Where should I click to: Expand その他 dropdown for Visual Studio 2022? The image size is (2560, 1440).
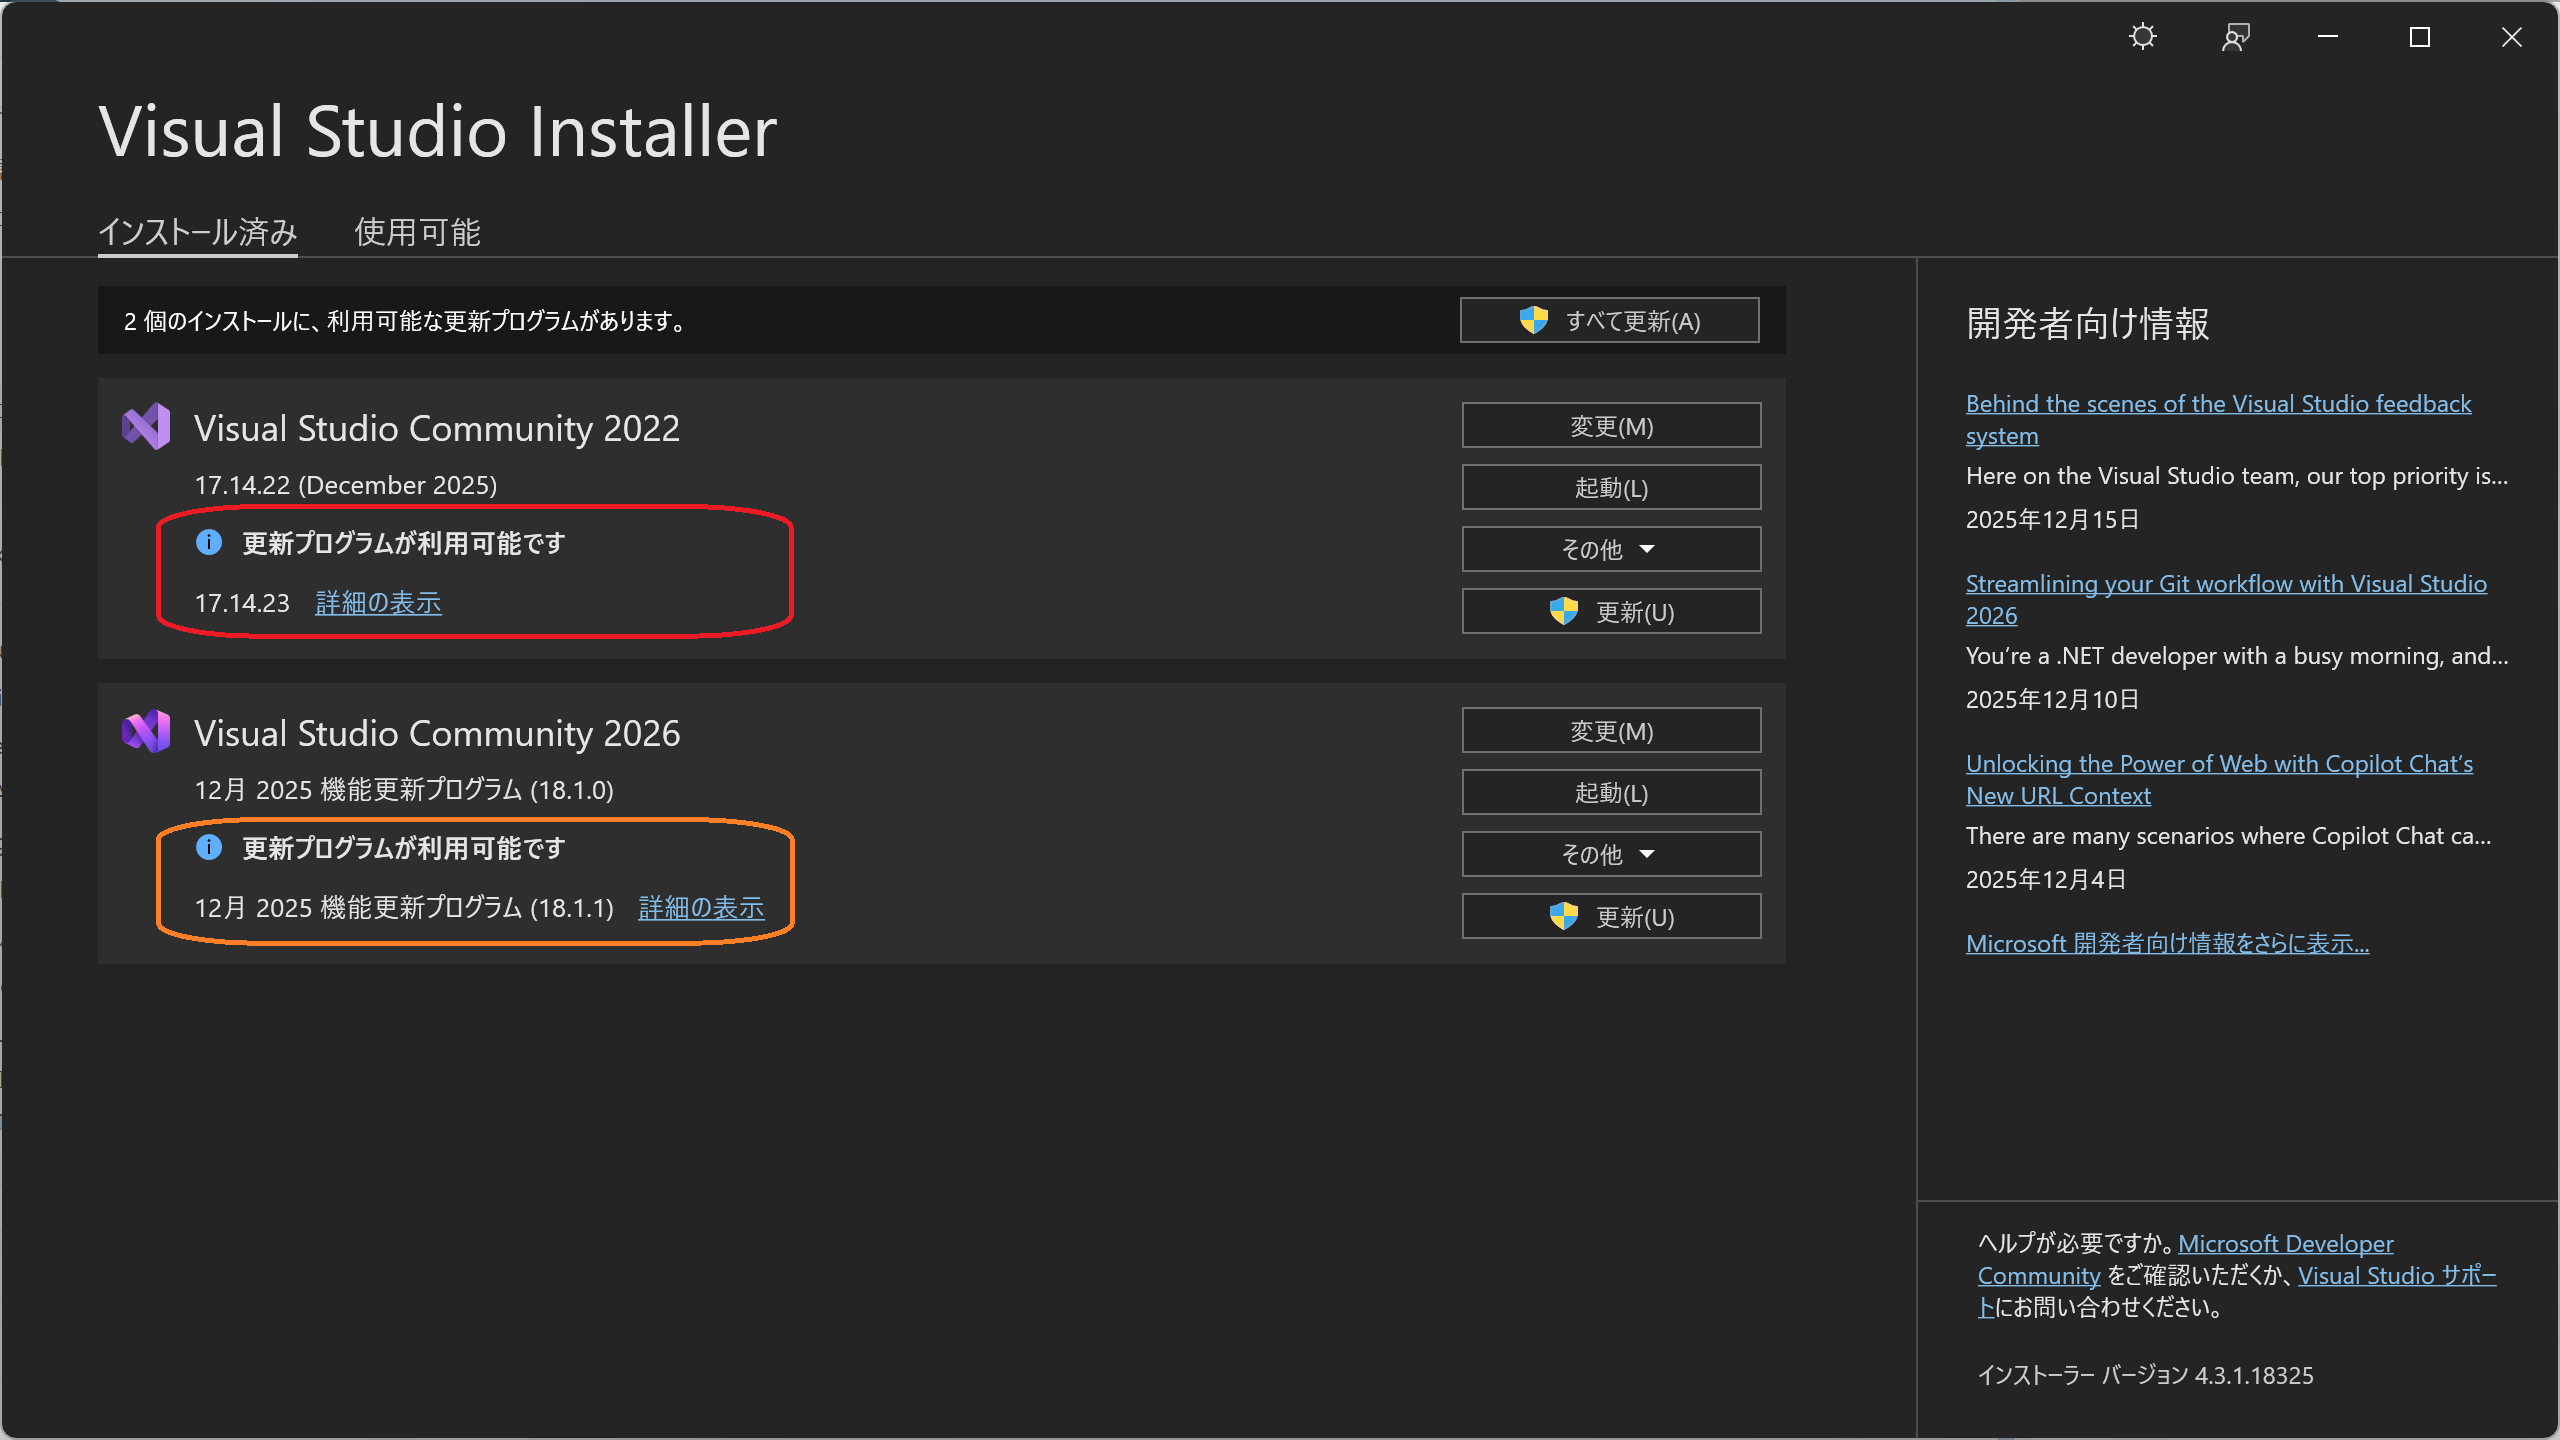click(1611, 549)
